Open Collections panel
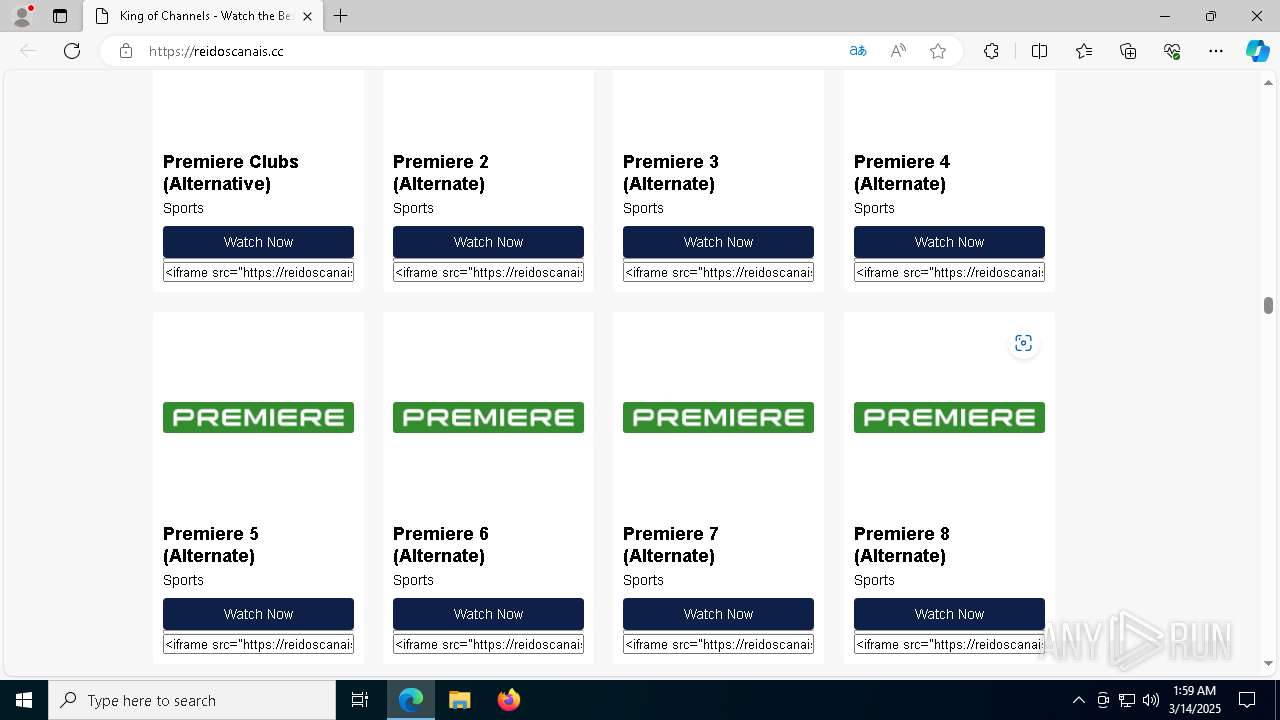 click(1128, 51)
